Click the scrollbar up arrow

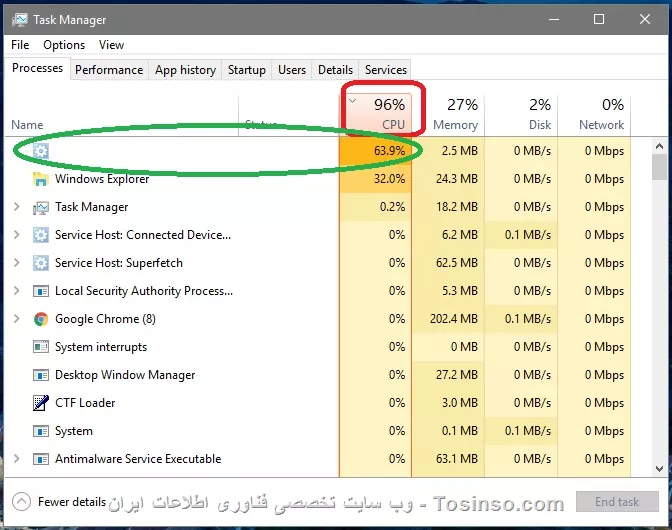click(660, 147)
